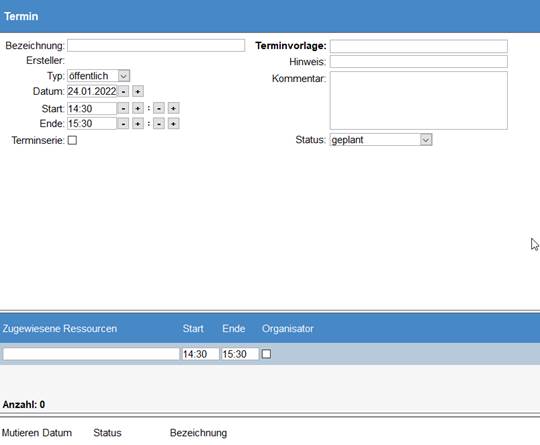Enable the Terminserie checkbox

(72, 140)
